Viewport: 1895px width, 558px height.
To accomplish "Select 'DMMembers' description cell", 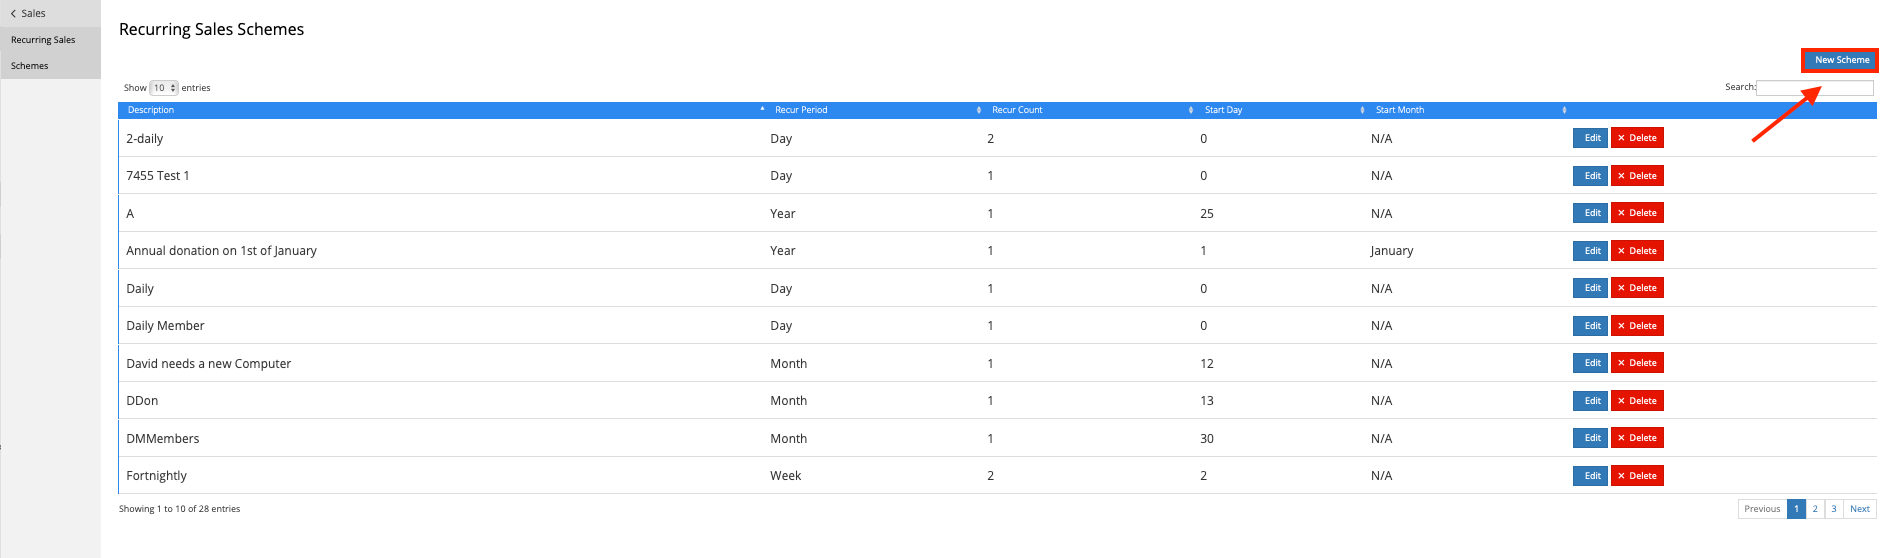I will [x=163, y=439].
